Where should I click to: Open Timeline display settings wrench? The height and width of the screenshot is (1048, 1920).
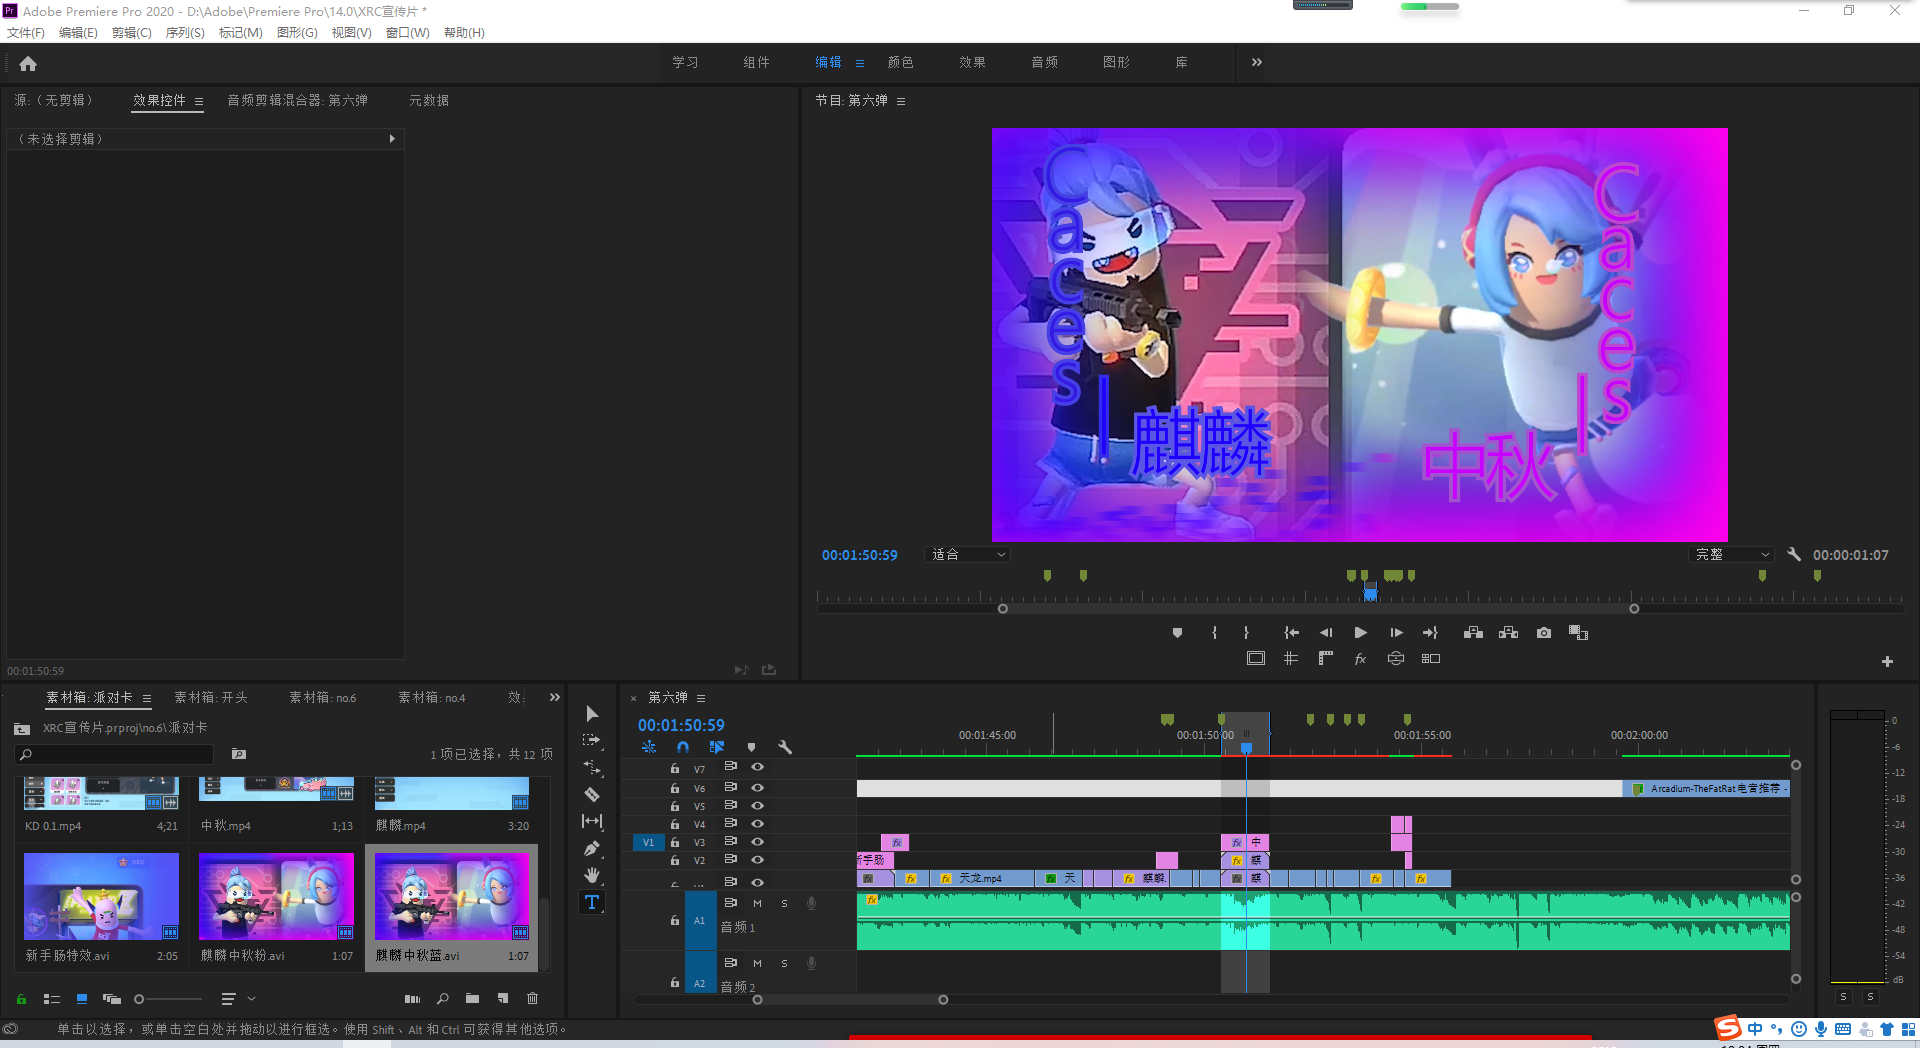785,746
